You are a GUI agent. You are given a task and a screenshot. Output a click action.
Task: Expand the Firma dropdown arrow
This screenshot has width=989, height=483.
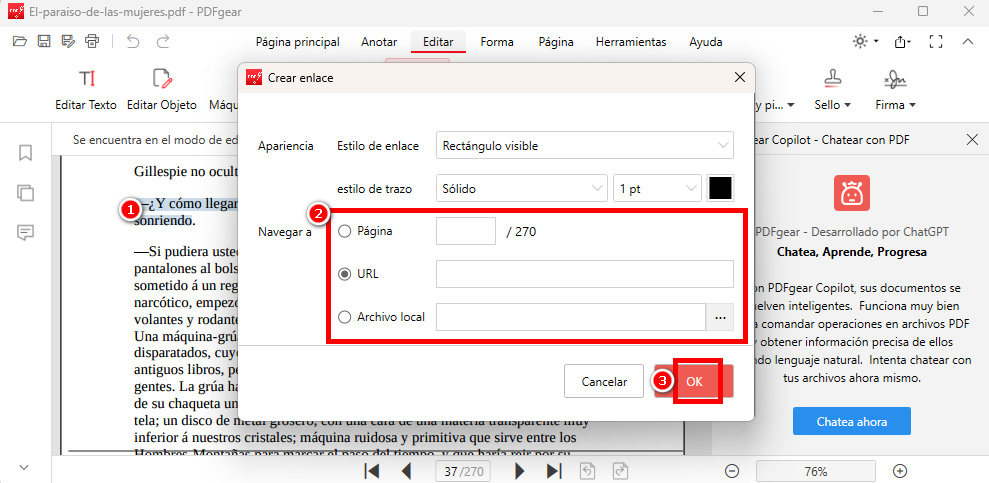pyautogui.click(x=912, y=105)
